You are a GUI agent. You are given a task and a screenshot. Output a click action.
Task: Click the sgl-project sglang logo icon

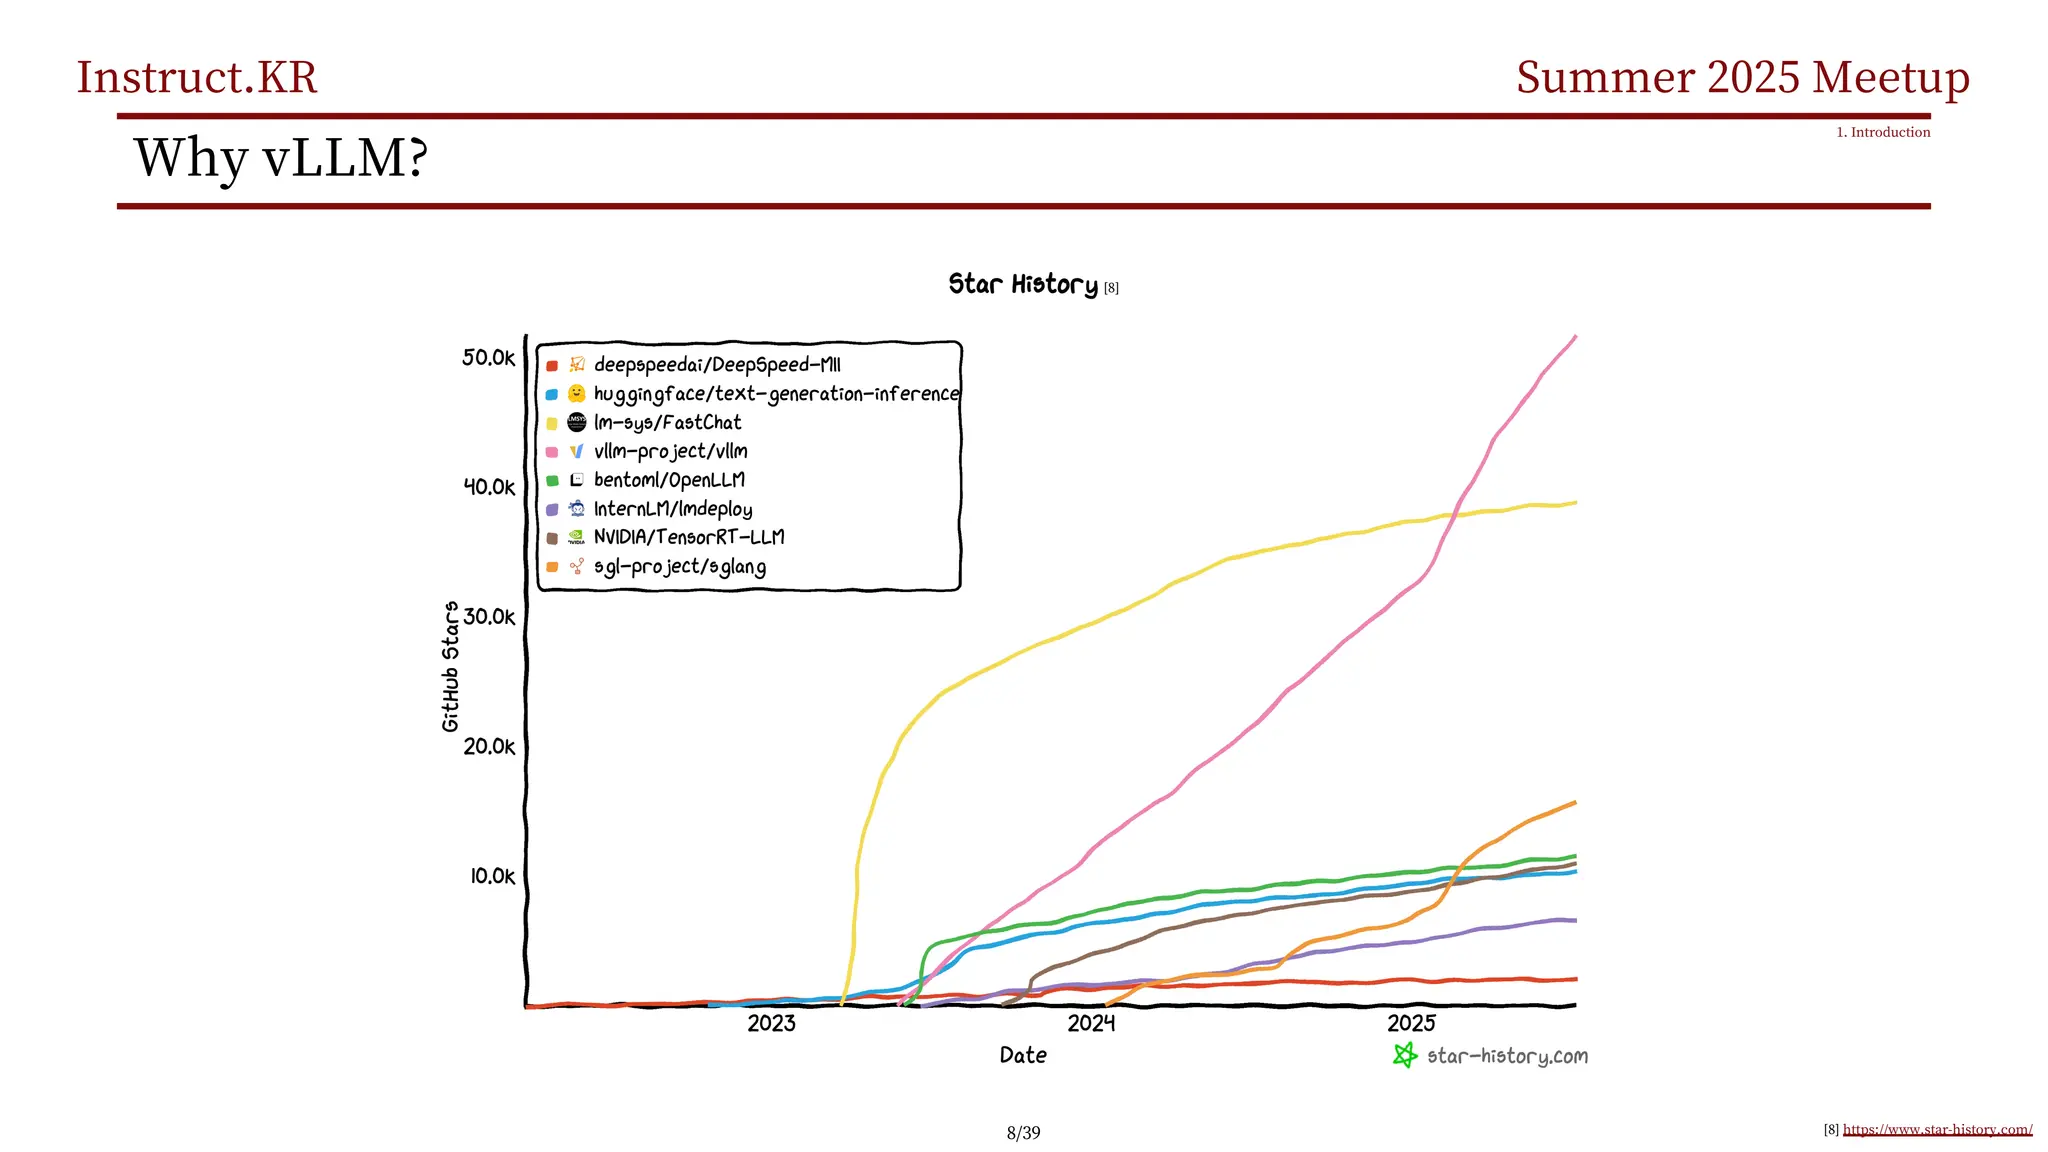coord(577,567)
